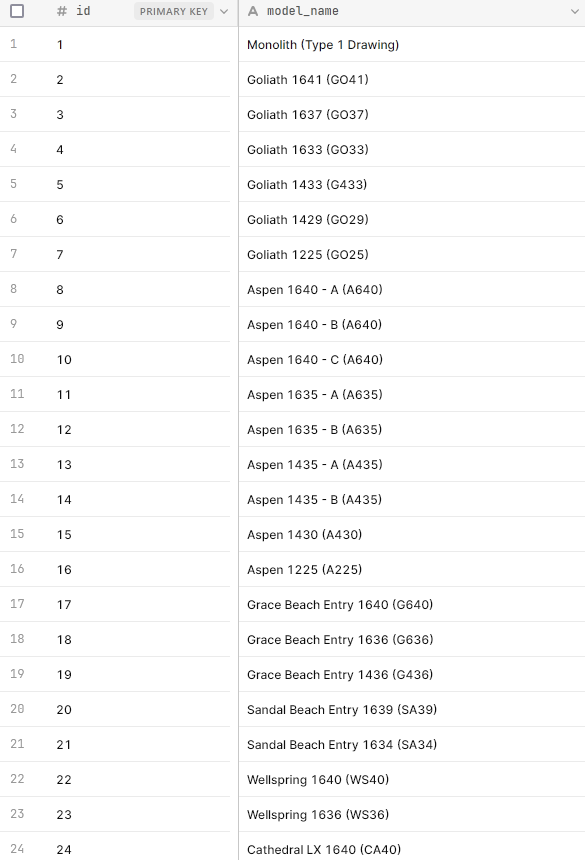Select the Goliath 1225 (GO25) cell
Viewport: 585px width, 860px height.
pos(412,254)
